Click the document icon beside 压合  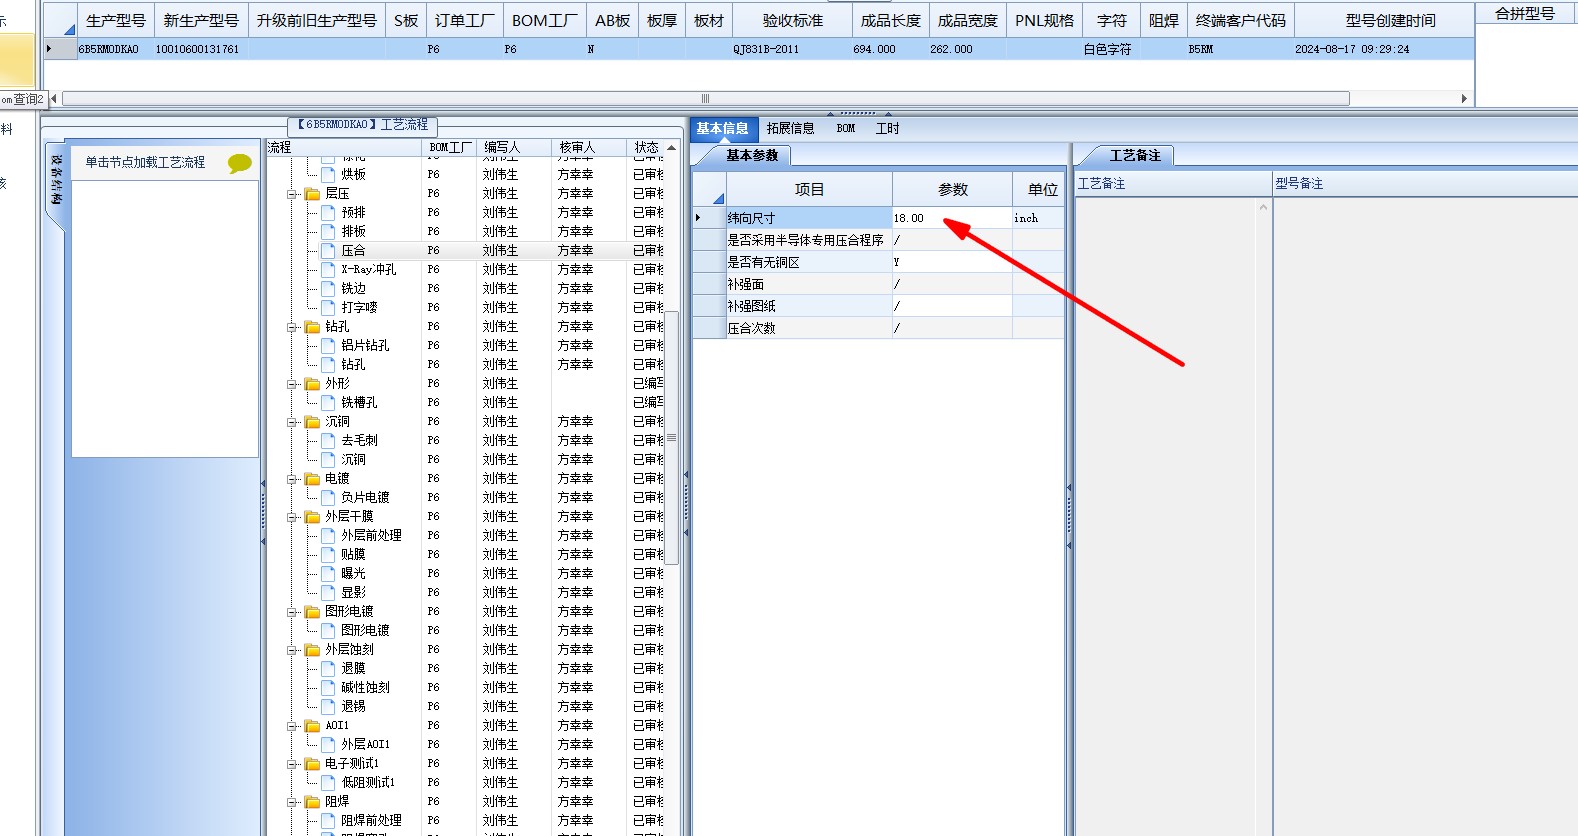(x=328, y=251)
